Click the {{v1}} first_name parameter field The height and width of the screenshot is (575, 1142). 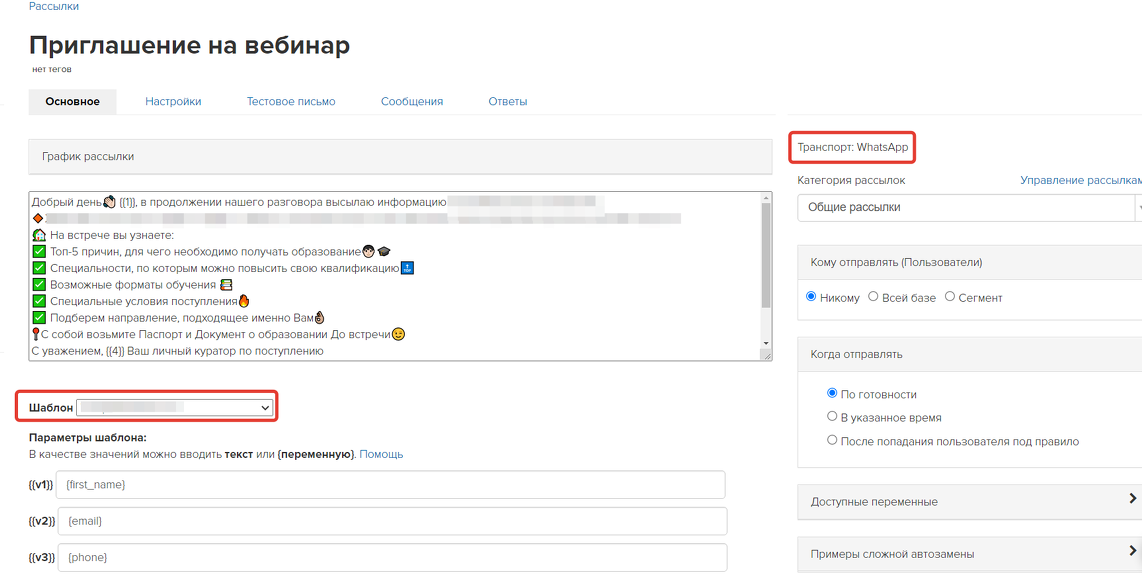[390, 485]
